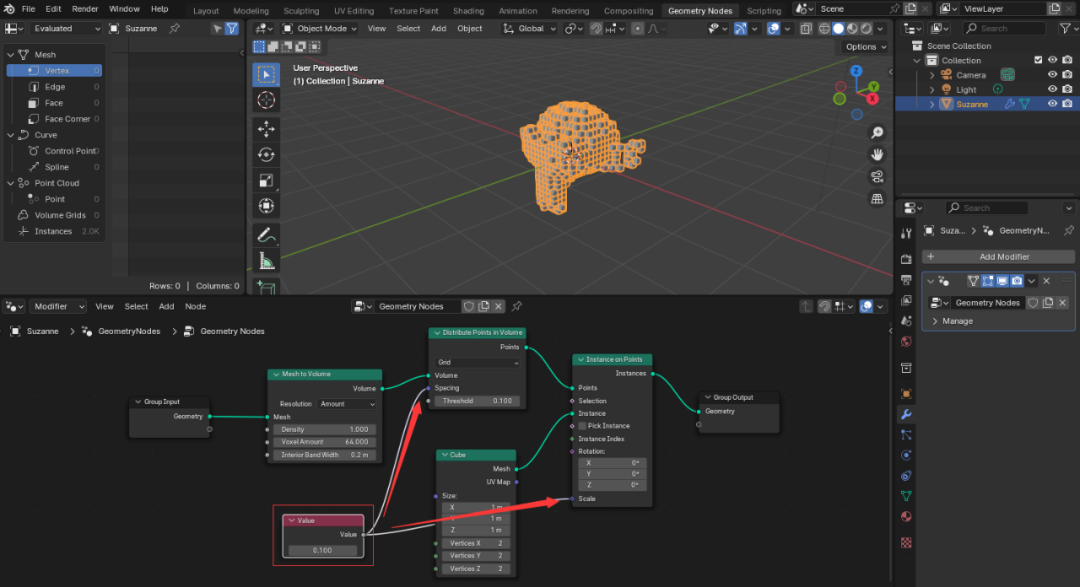Open the File menu
This screenshot has width=1080, height=587.
point(28,9)
